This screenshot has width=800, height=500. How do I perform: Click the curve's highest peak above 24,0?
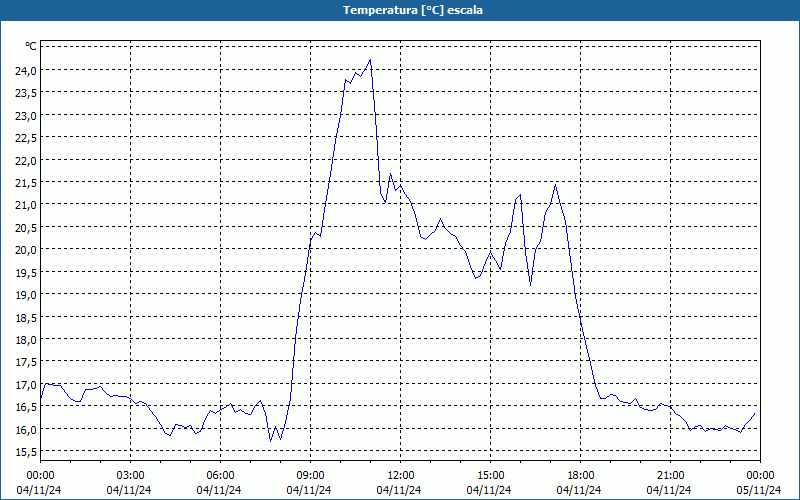[370, 60]
